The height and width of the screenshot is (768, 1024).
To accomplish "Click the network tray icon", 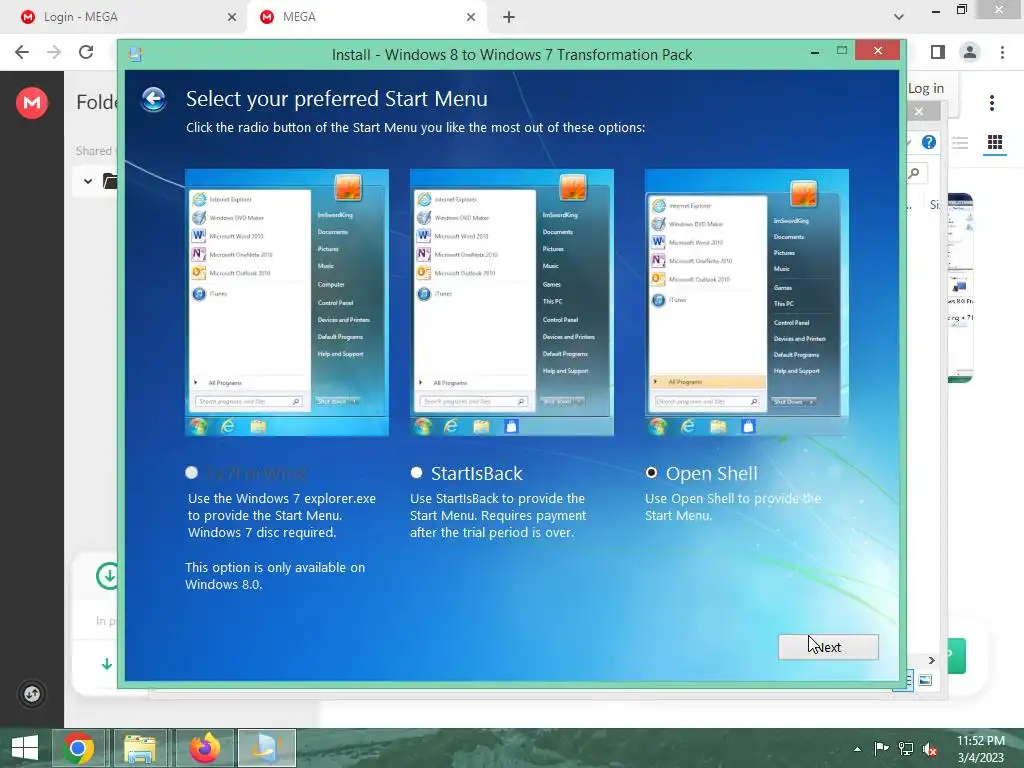I will pyautogui.click(x=906, y=749).
